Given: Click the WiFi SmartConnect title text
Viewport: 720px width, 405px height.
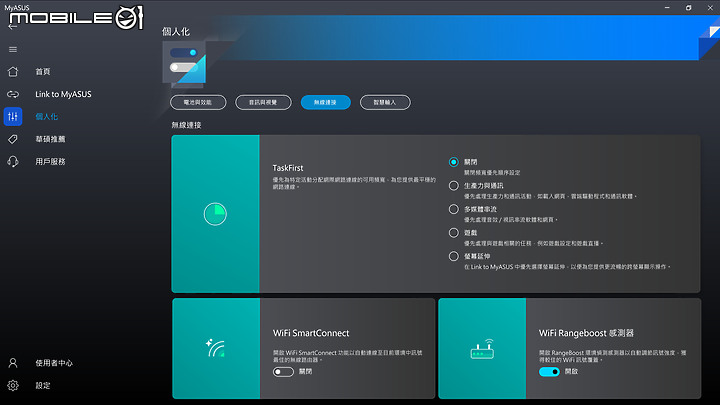Looking at the screenshot, I should pyautogui.click(x=311, y=333).
